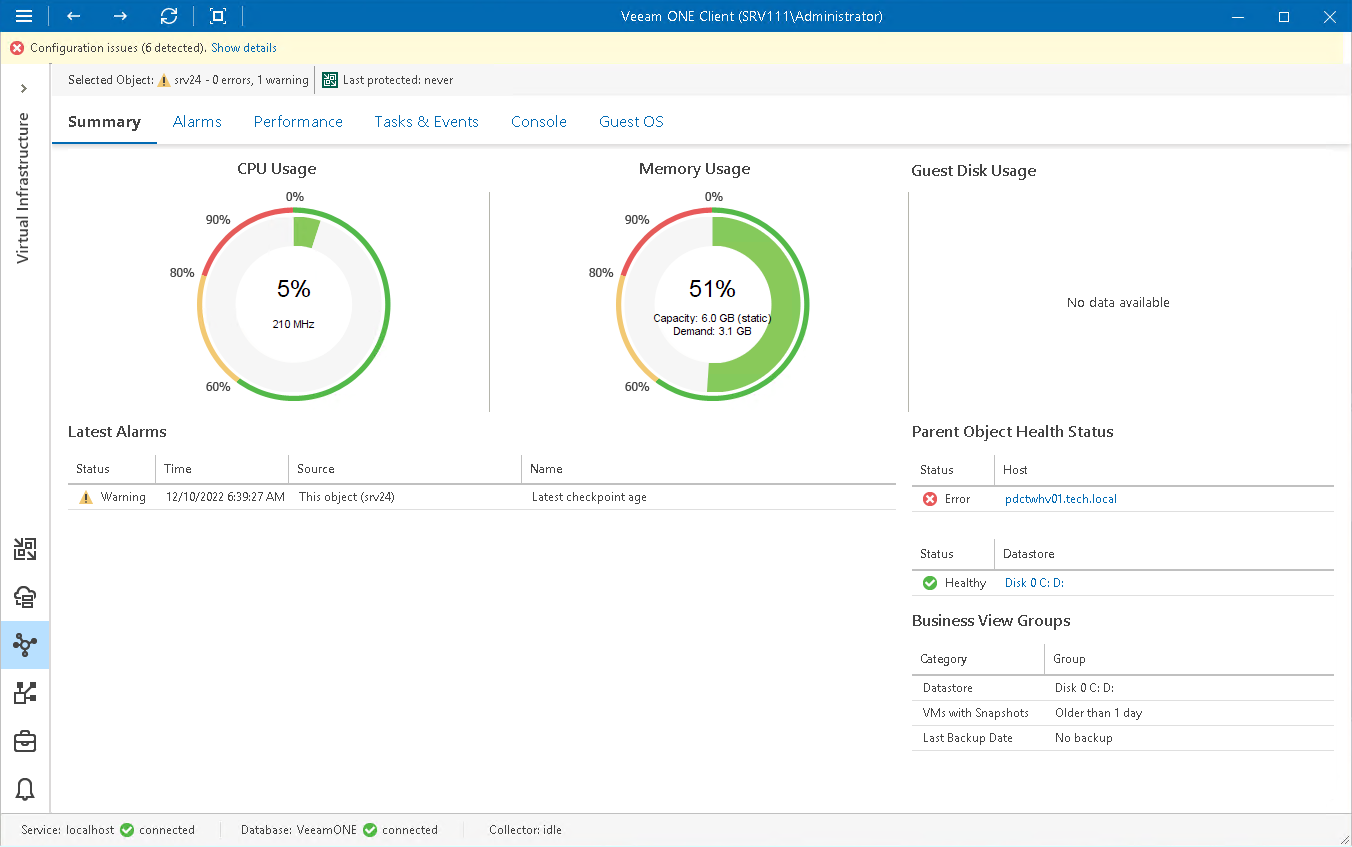Refresh the view using the toolbar refresh icon
Image resolution: width=1352 pixels, height=847 pixels.
[x=168, y=16]
